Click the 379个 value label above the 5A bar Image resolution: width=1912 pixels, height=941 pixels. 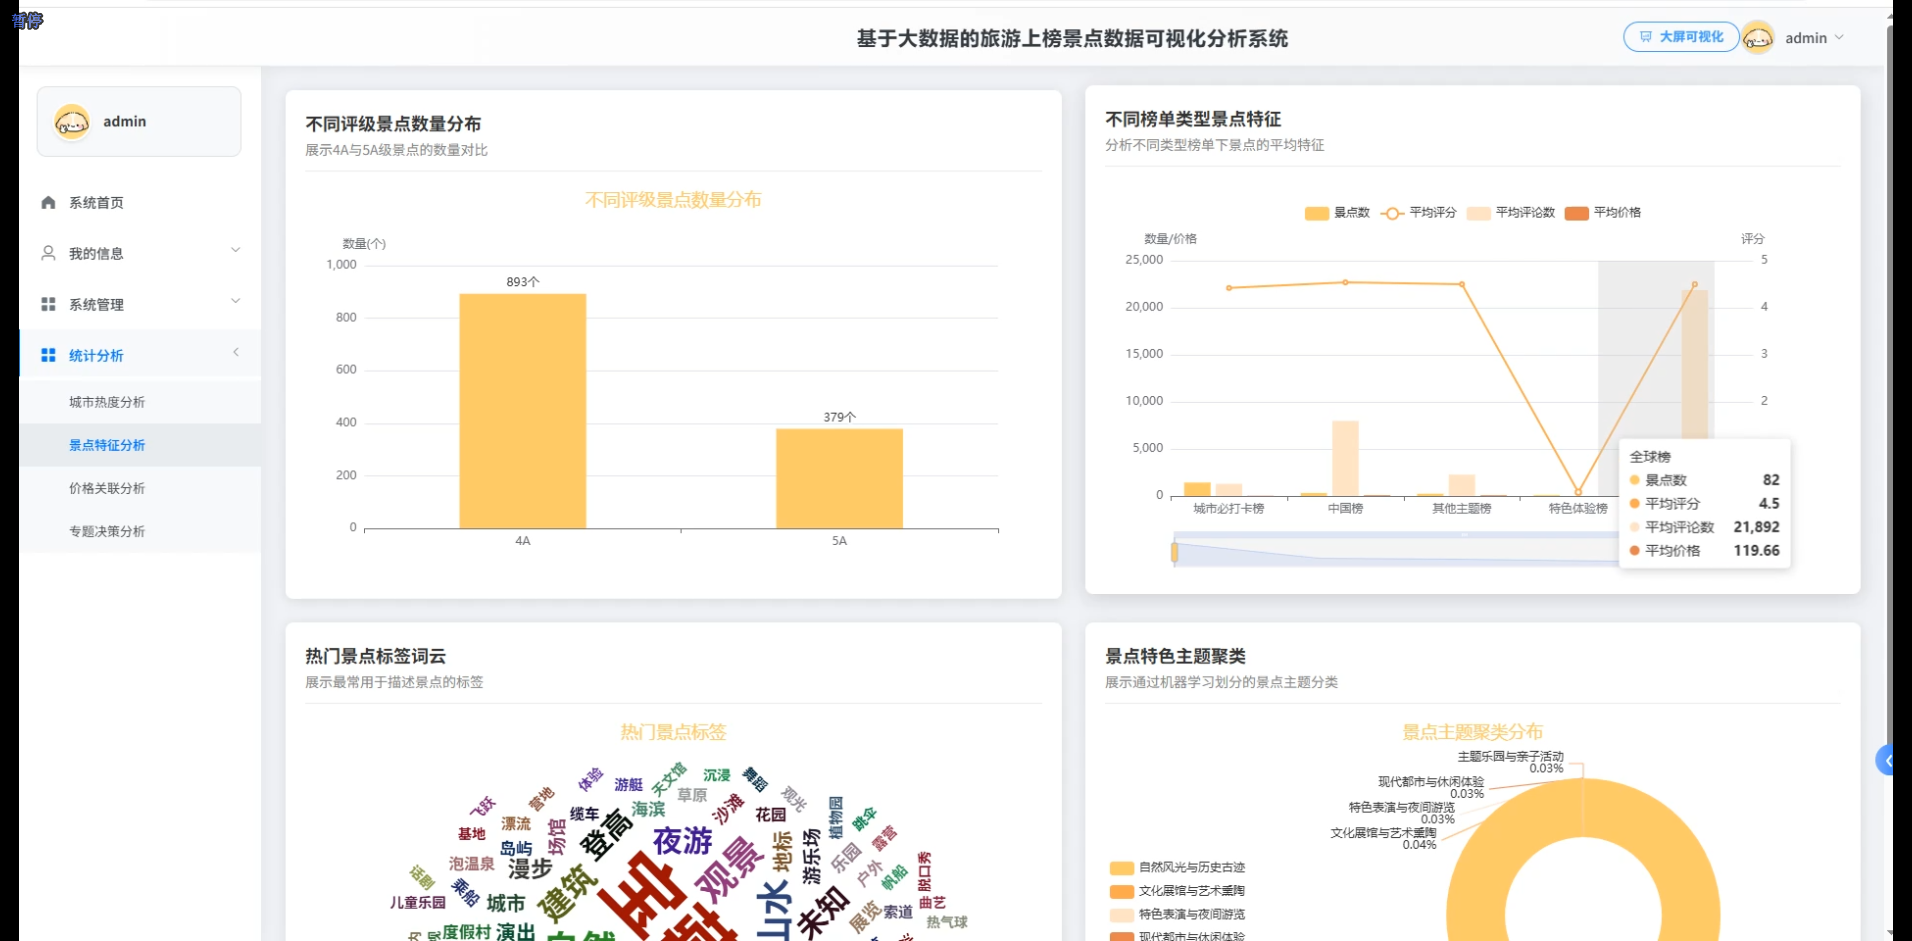coord(840,417)
